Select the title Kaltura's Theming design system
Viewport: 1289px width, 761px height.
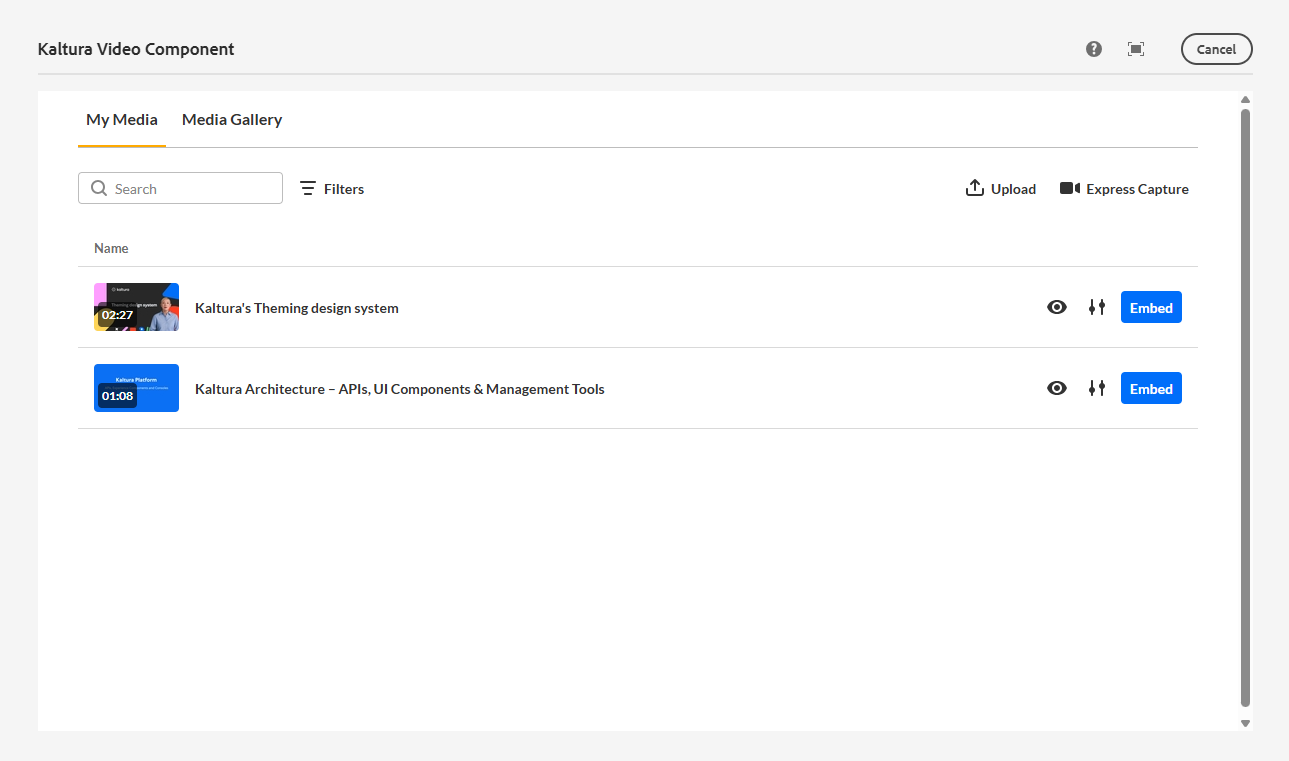point(297,308)
